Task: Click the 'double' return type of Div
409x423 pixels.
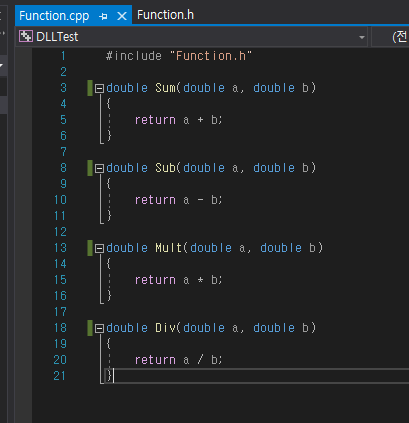Action: click(127, 328)
